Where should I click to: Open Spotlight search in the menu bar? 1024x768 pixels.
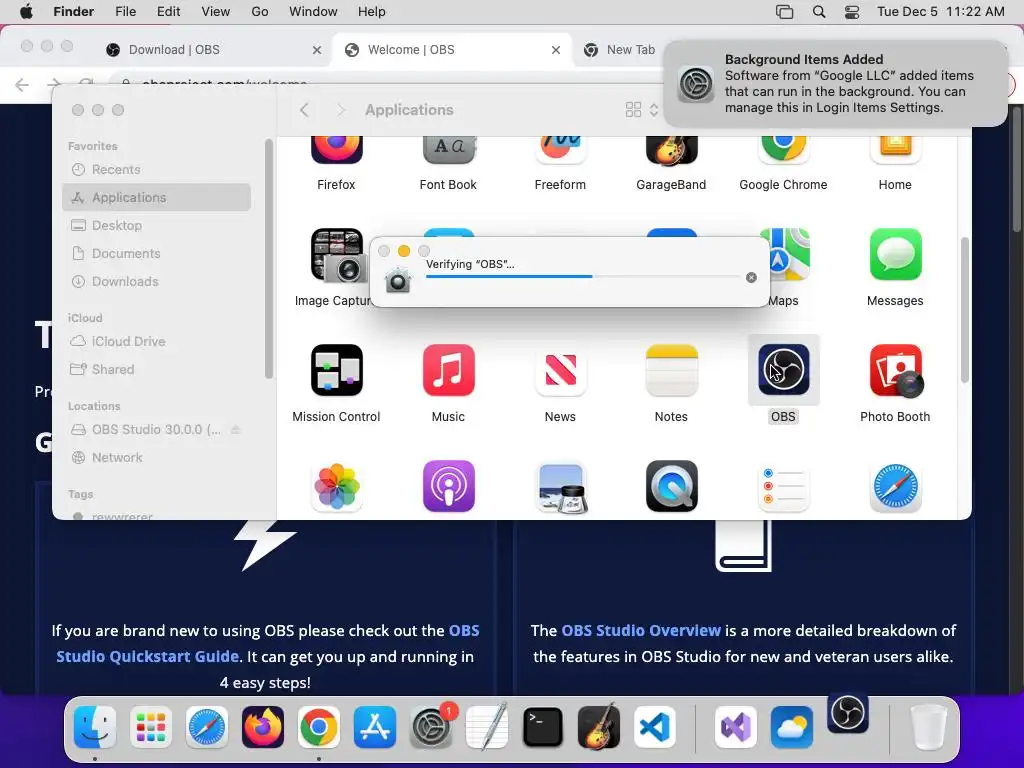coord(819,12)
